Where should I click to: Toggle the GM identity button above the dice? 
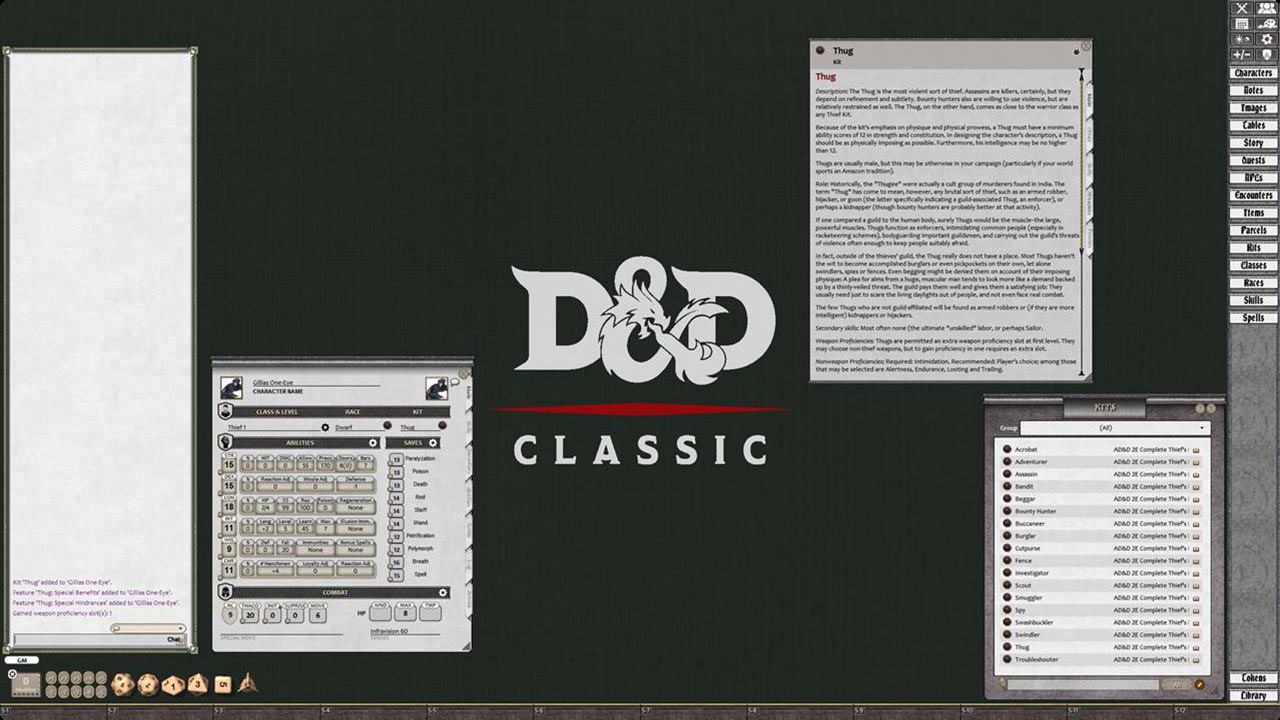(x=22, y=660)
